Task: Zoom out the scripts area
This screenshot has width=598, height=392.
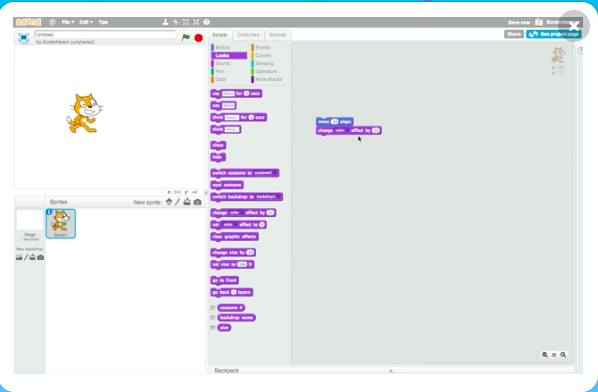Action: (545, 355)
